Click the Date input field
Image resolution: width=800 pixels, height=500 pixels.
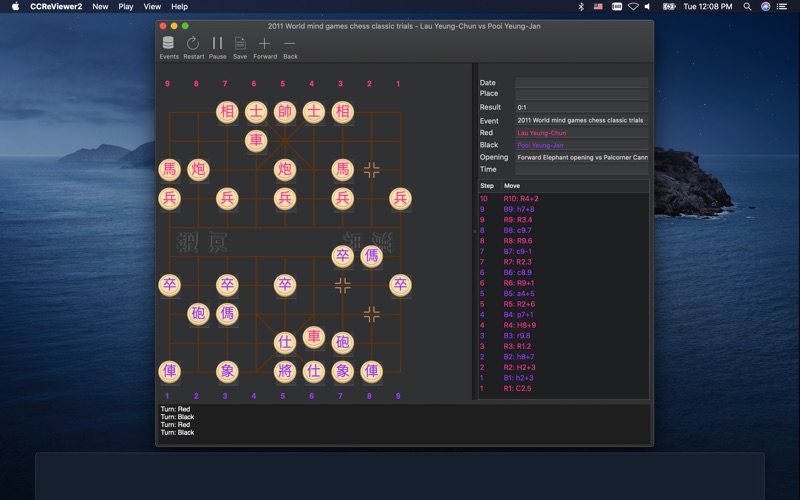click(x=581, y=83)
